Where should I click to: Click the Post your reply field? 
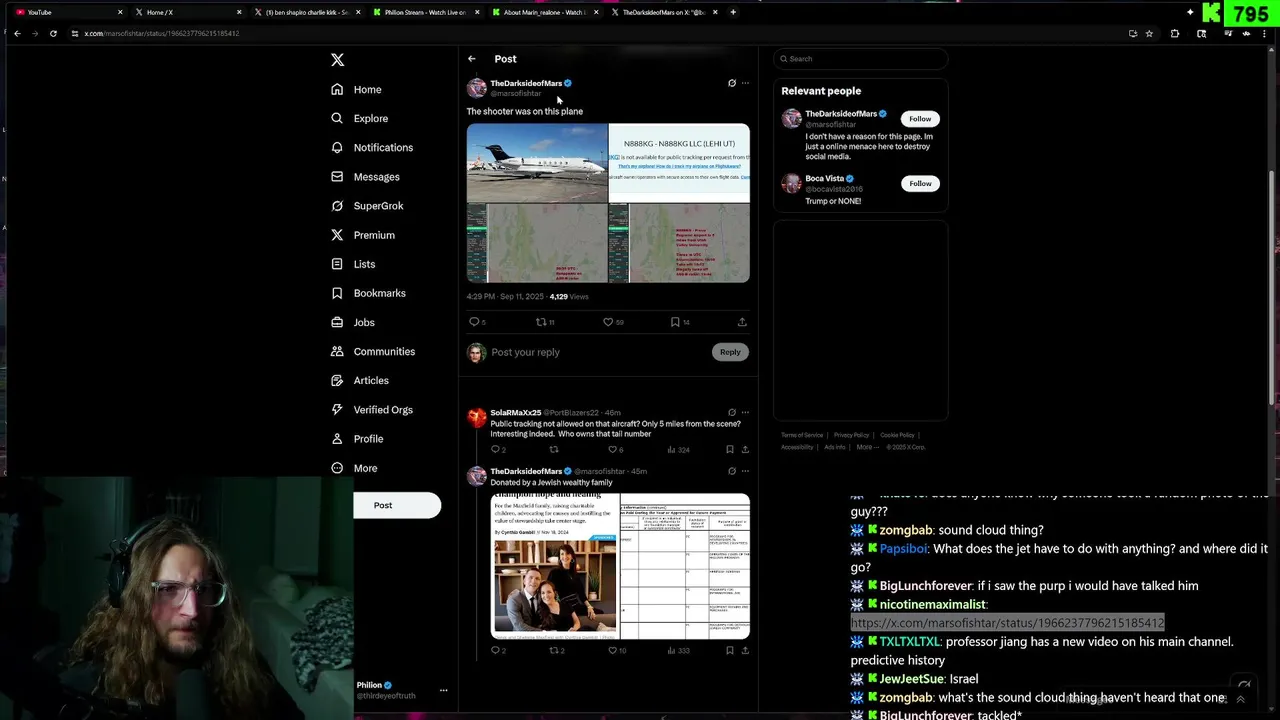[598, 352]
